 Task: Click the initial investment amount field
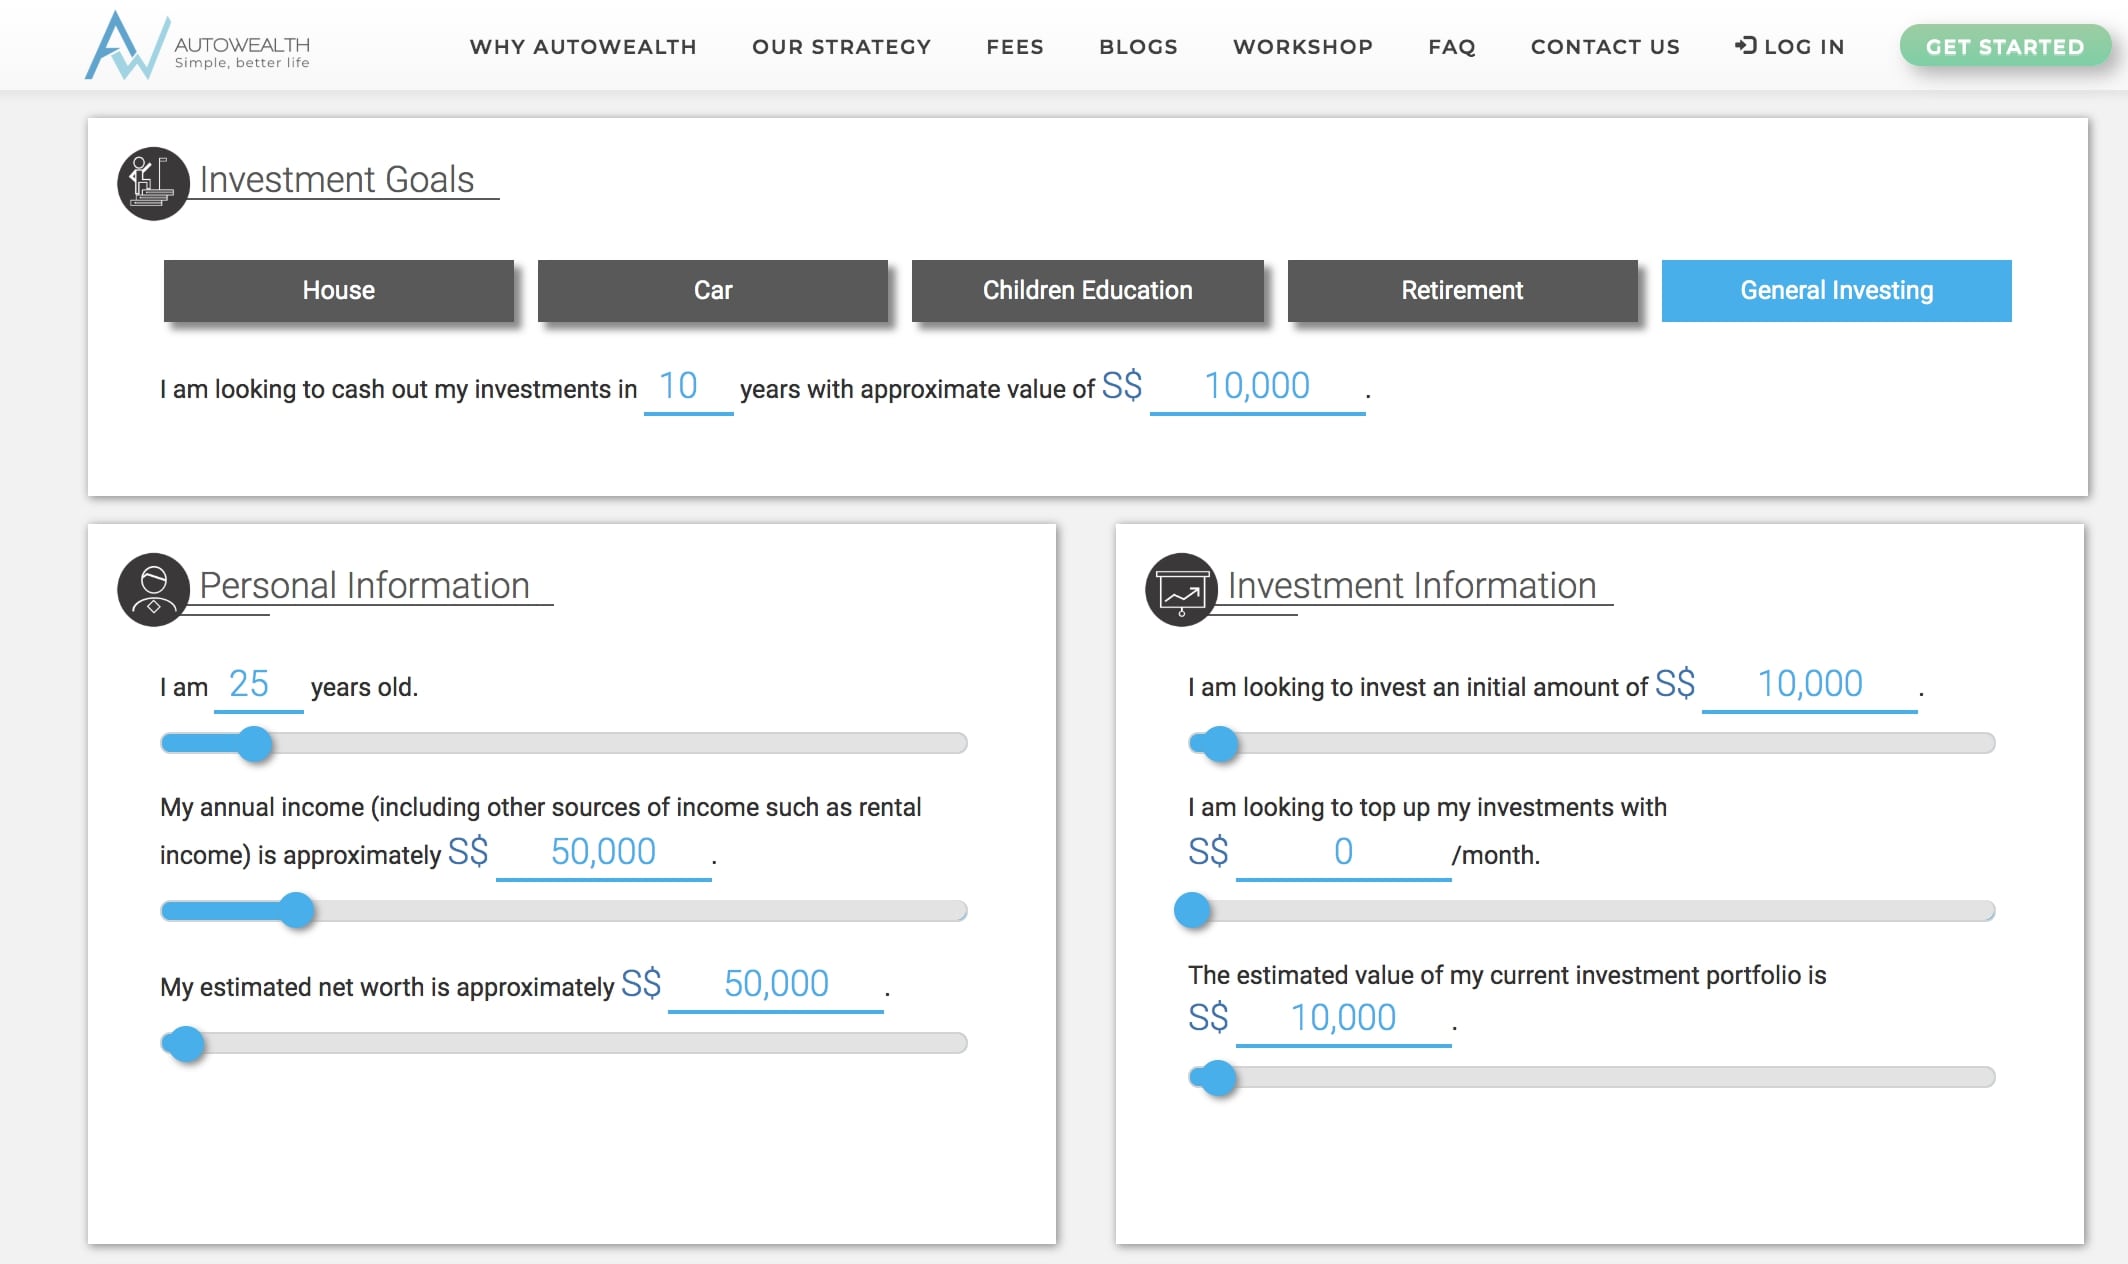[1810, 685]
